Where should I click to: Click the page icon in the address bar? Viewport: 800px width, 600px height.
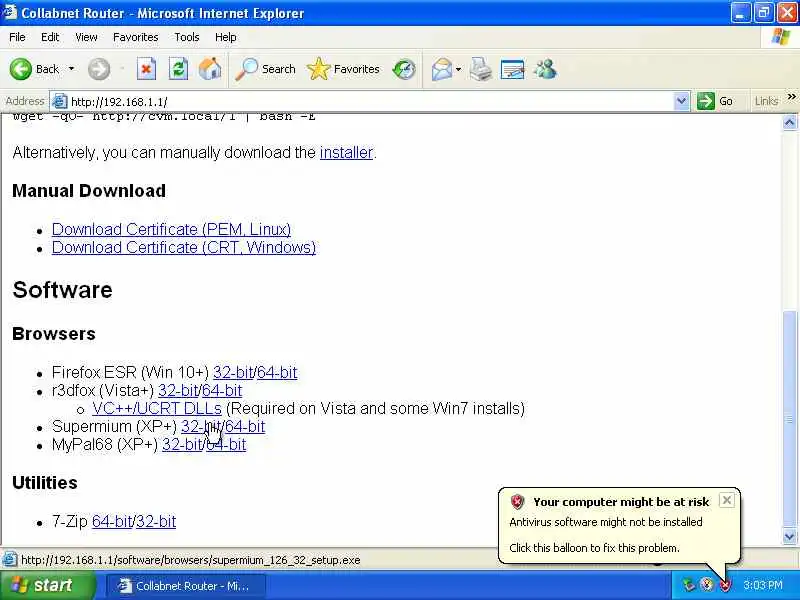click(x=60, y=101)
